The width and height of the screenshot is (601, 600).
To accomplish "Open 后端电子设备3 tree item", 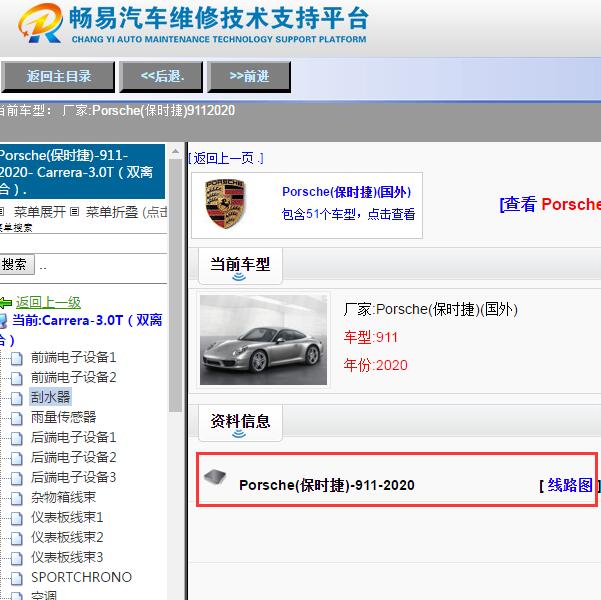I will 74,477.
